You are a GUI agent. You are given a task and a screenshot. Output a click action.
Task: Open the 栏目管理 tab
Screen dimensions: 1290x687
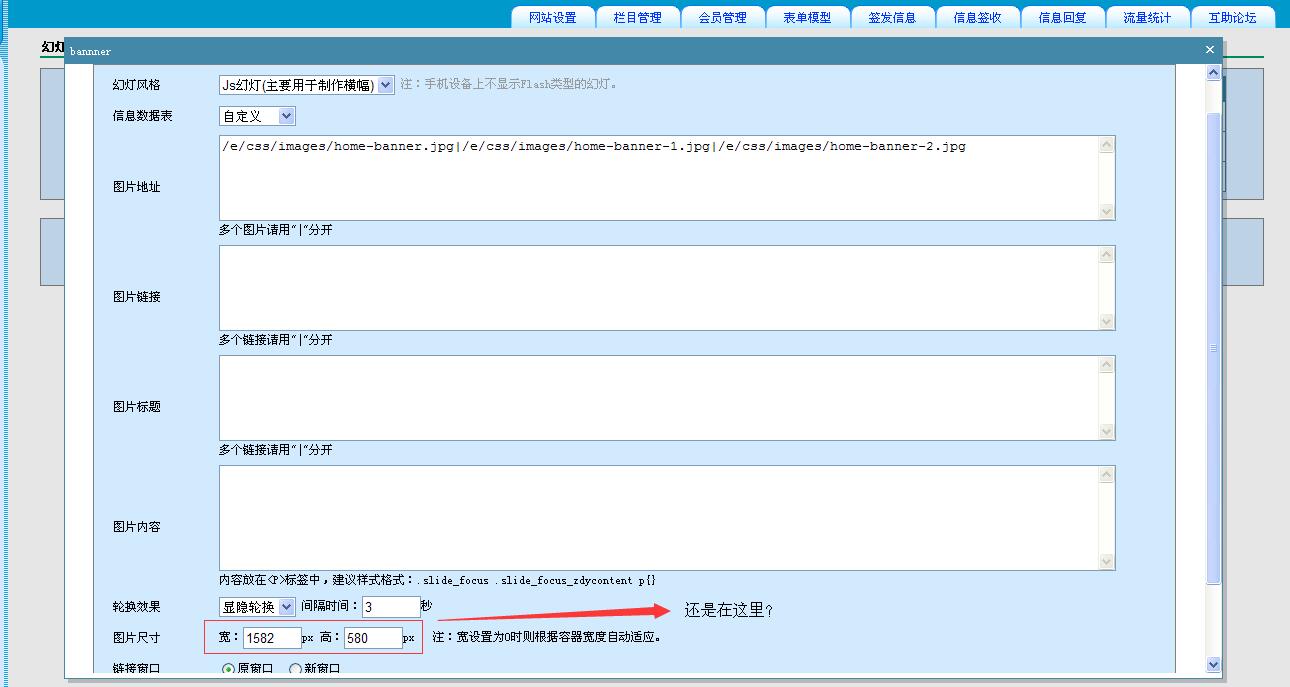point(638,18)
